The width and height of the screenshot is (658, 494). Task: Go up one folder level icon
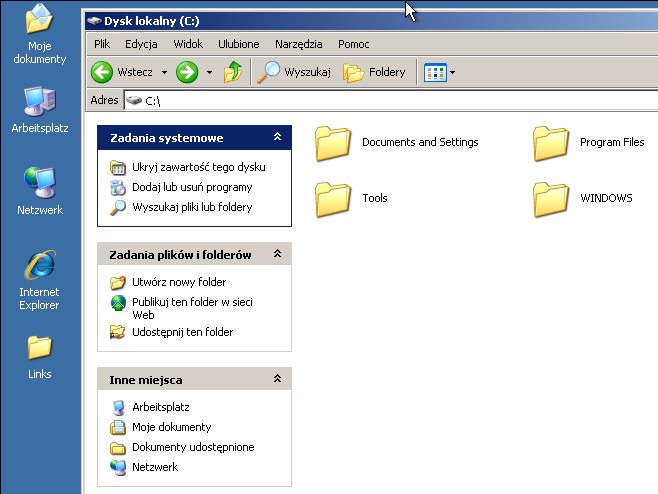pos(233,72)
